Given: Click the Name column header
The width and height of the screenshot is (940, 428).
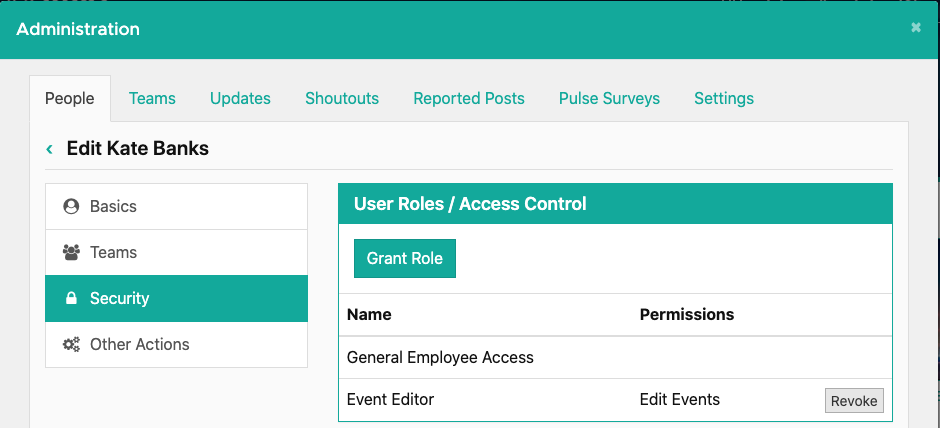Looking at the screenshot, I should click(x=369, y=314).
